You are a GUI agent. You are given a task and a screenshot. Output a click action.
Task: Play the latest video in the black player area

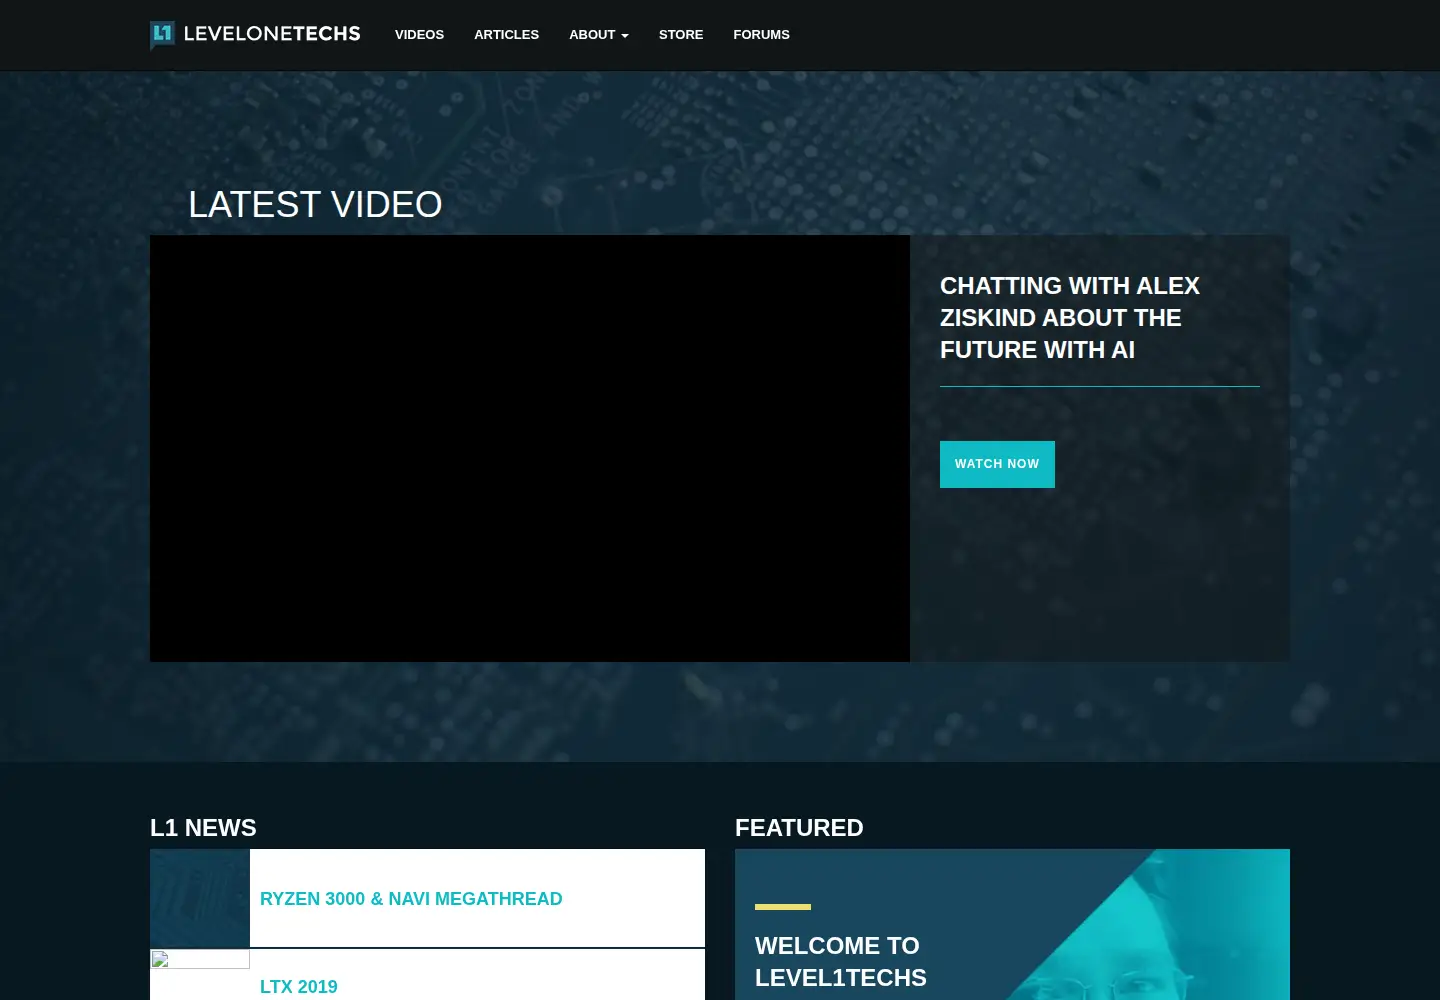pyautogui.click(x=530, y=448)
